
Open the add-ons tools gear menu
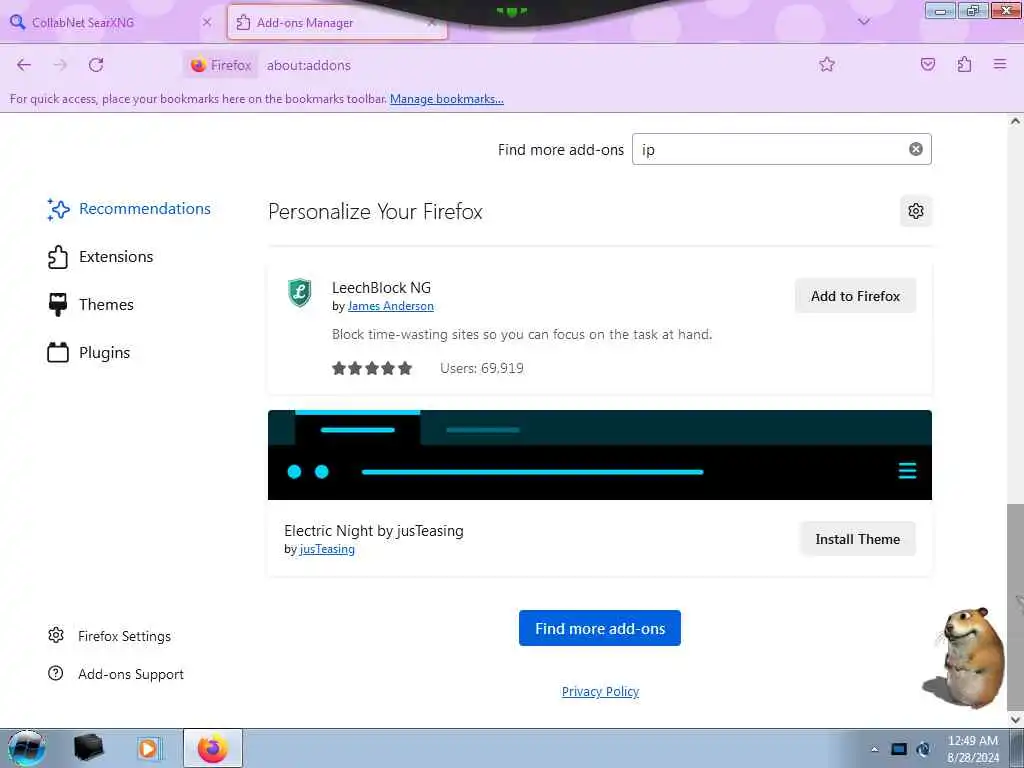[x=916, y=211]
